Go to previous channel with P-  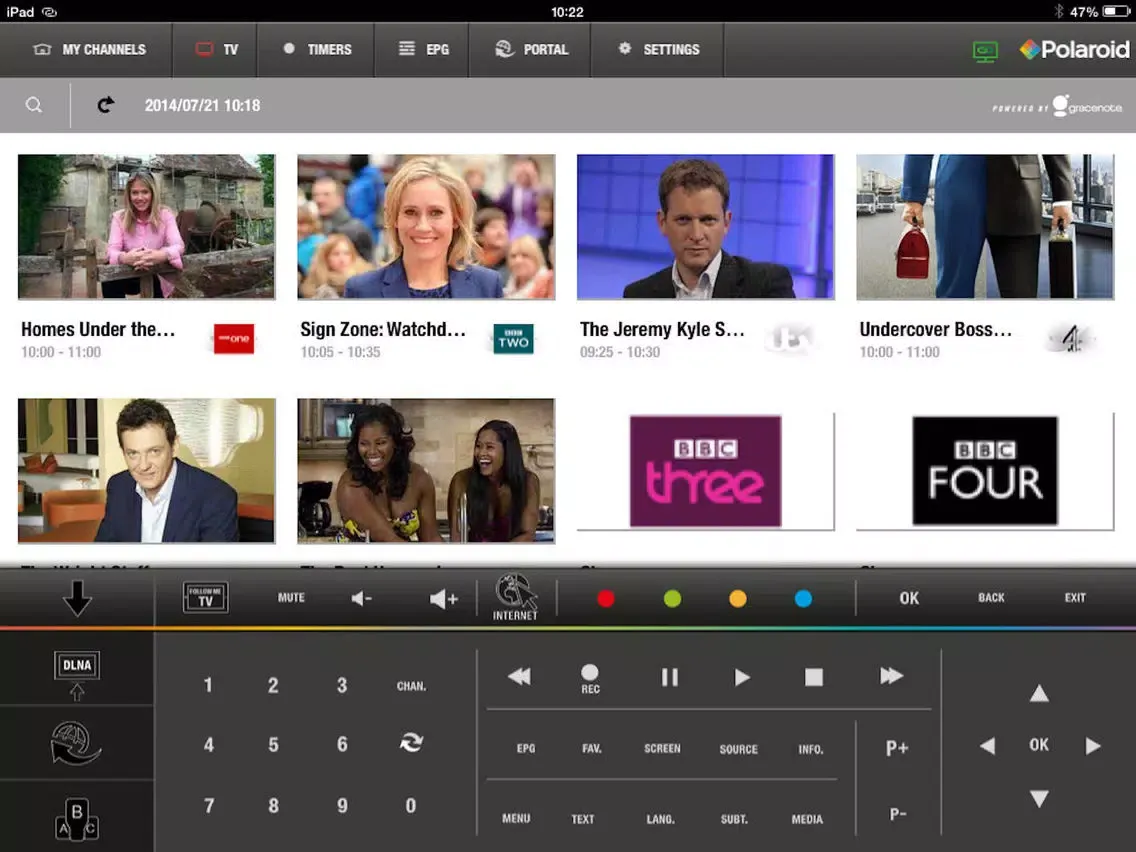[898, 814]
